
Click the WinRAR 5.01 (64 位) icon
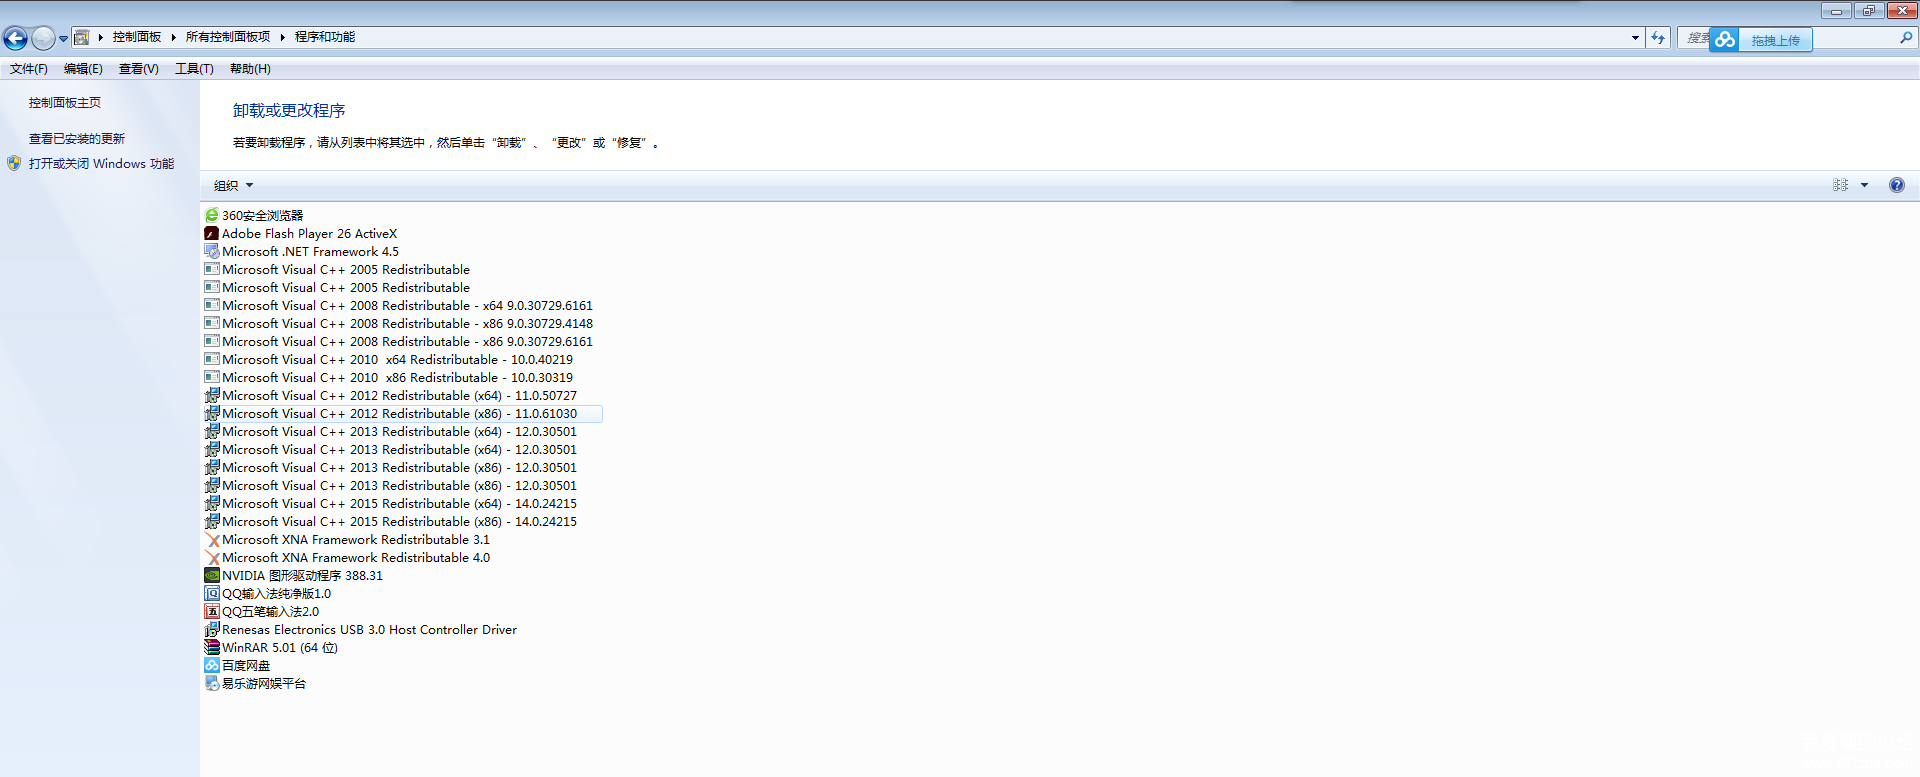[211, 647]
